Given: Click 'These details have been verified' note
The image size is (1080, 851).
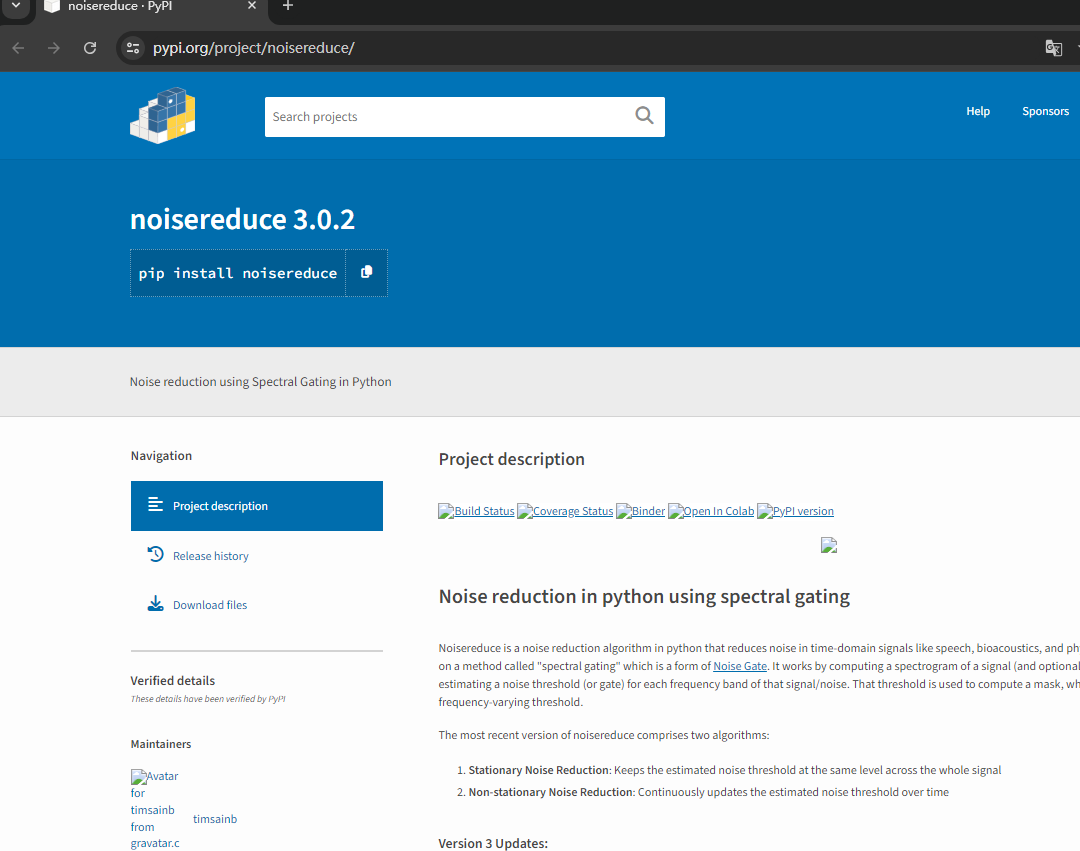Looking at the screenshot, I should tap(208, 699).
